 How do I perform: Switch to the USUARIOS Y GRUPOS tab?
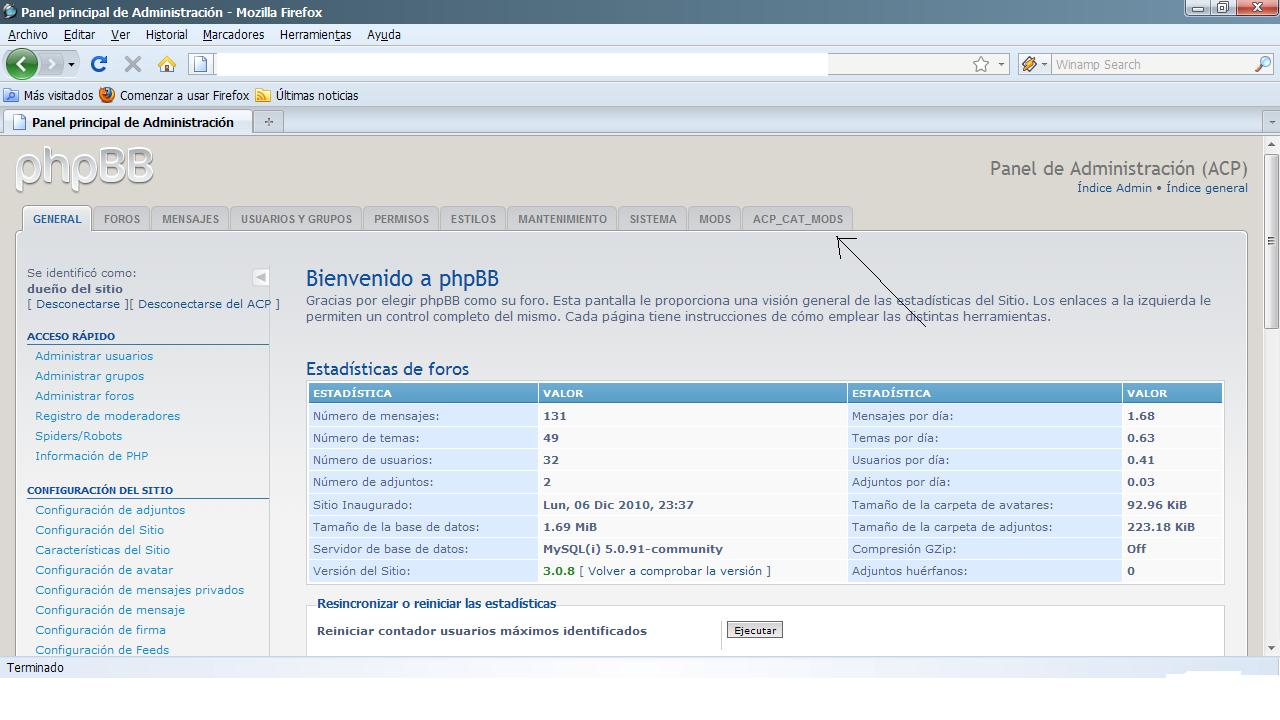(x=296, y=219)
